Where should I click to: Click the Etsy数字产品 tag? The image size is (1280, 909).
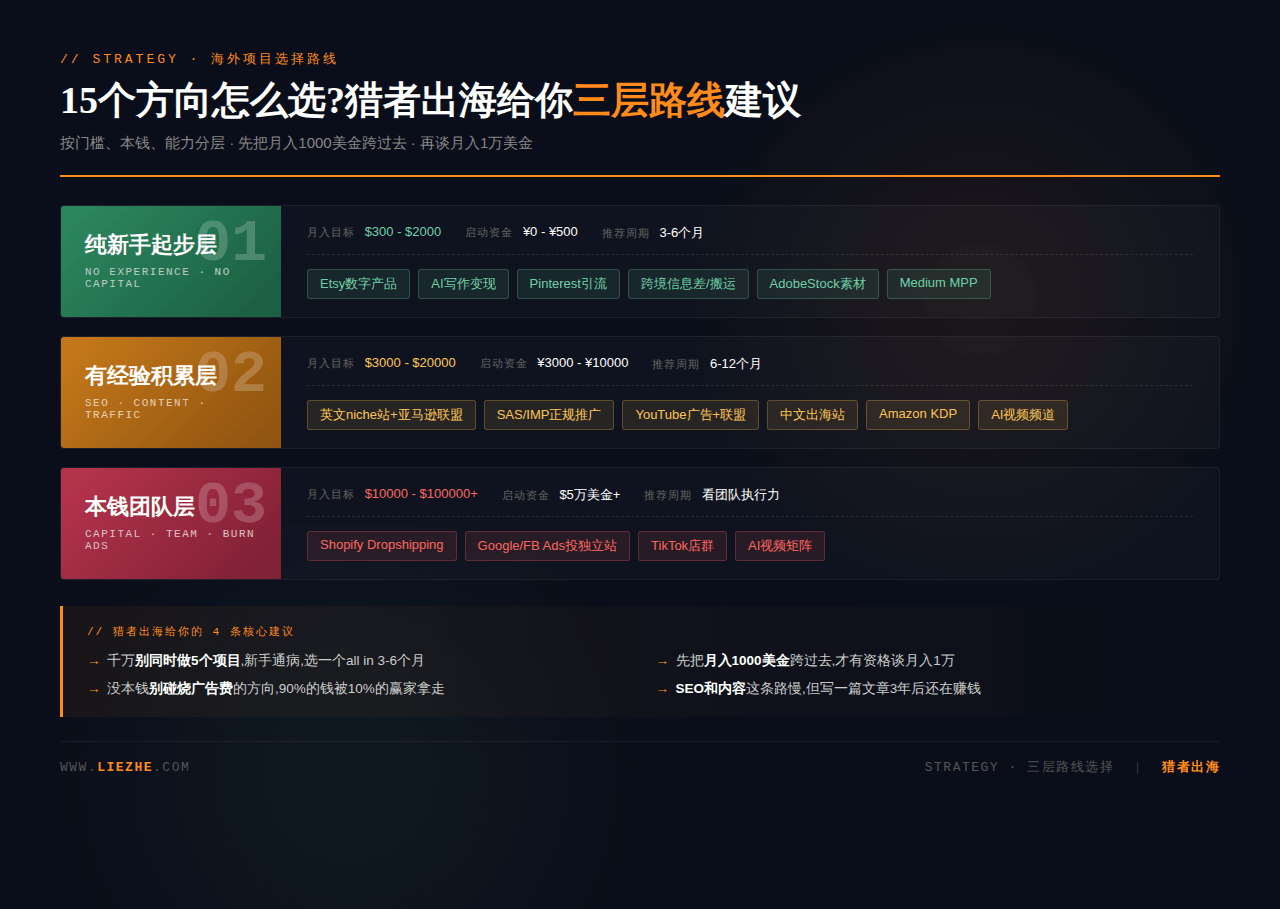(x=358, y=284)
